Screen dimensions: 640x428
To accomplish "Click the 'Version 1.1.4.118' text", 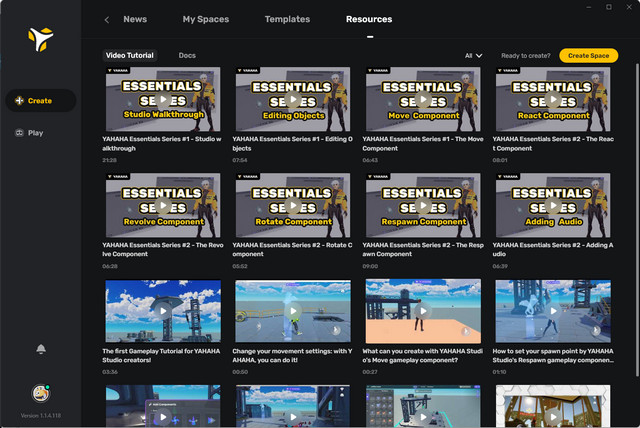I will pyautogui.click(x=40, y=416).
